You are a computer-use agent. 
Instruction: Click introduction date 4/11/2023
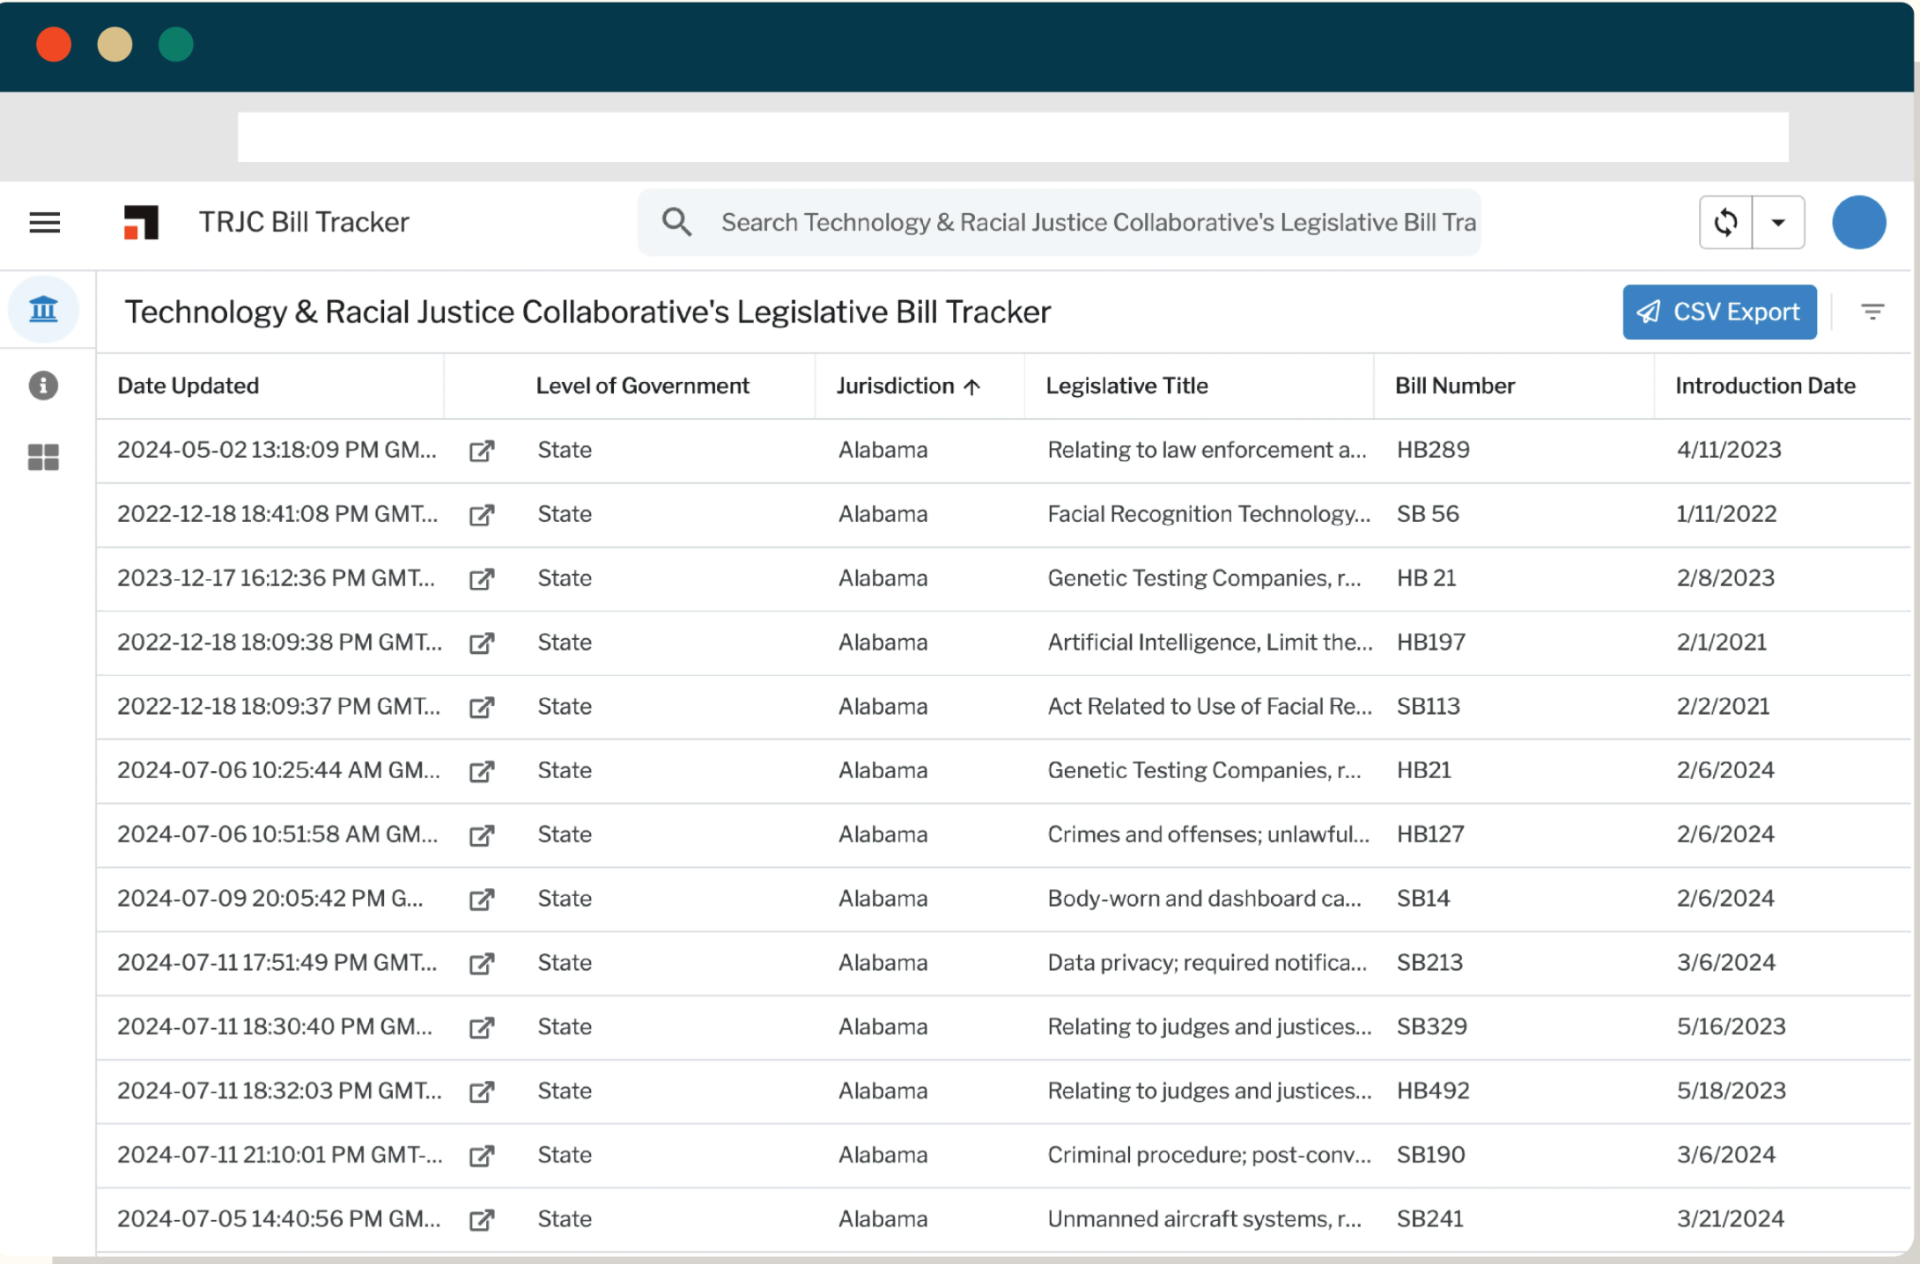pyautogui.click(x=1729, y=450)
